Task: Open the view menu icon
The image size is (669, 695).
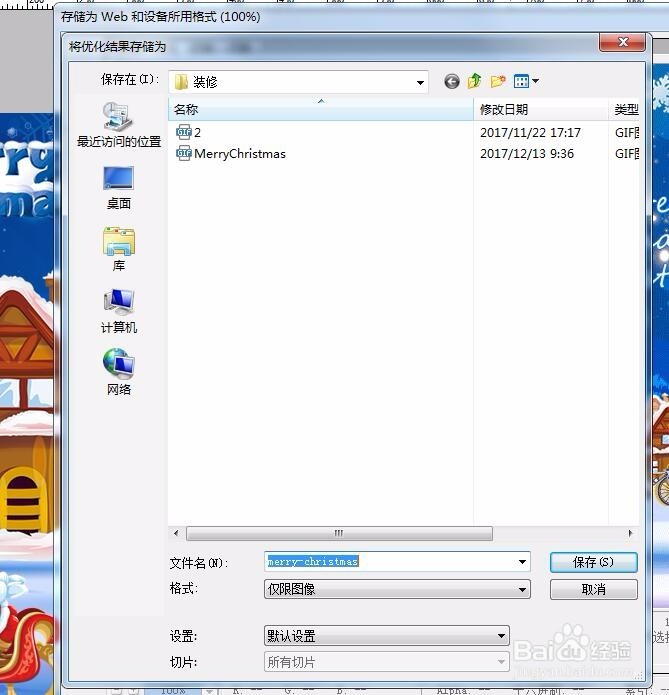Action: [526, 81]
